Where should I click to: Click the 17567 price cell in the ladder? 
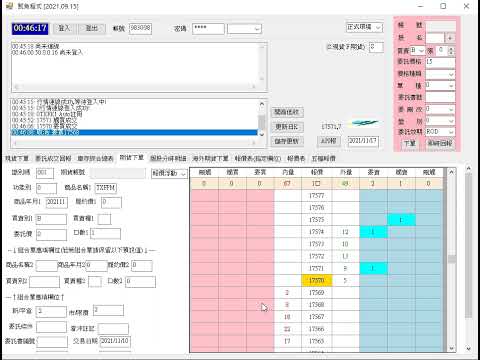pyautogui.click(x=317, y=317)
